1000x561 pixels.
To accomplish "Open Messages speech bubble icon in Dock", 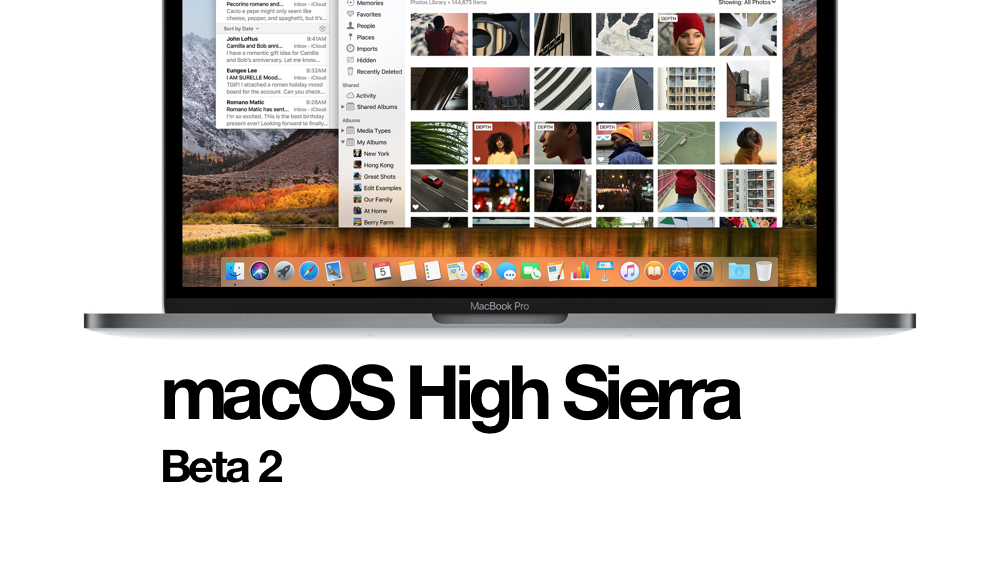I will (x=506, y=272).
